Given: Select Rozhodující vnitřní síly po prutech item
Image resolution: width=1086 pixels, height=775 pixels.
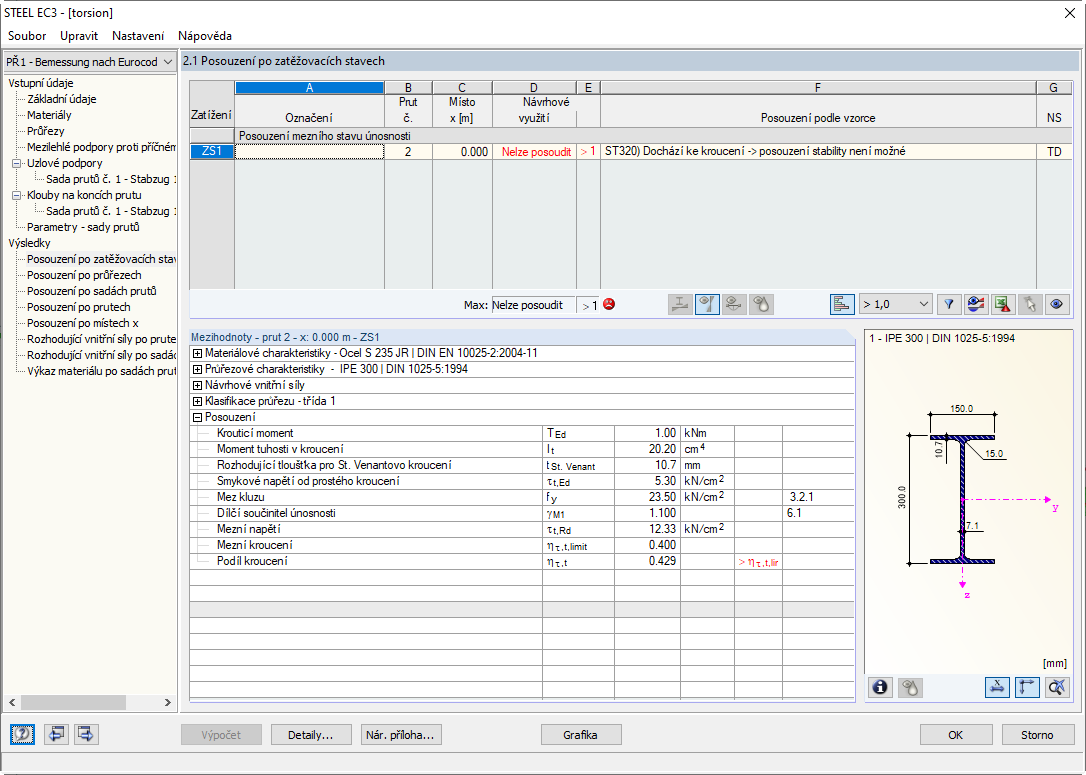Looking at the screenshot, I should pos(101,339).
